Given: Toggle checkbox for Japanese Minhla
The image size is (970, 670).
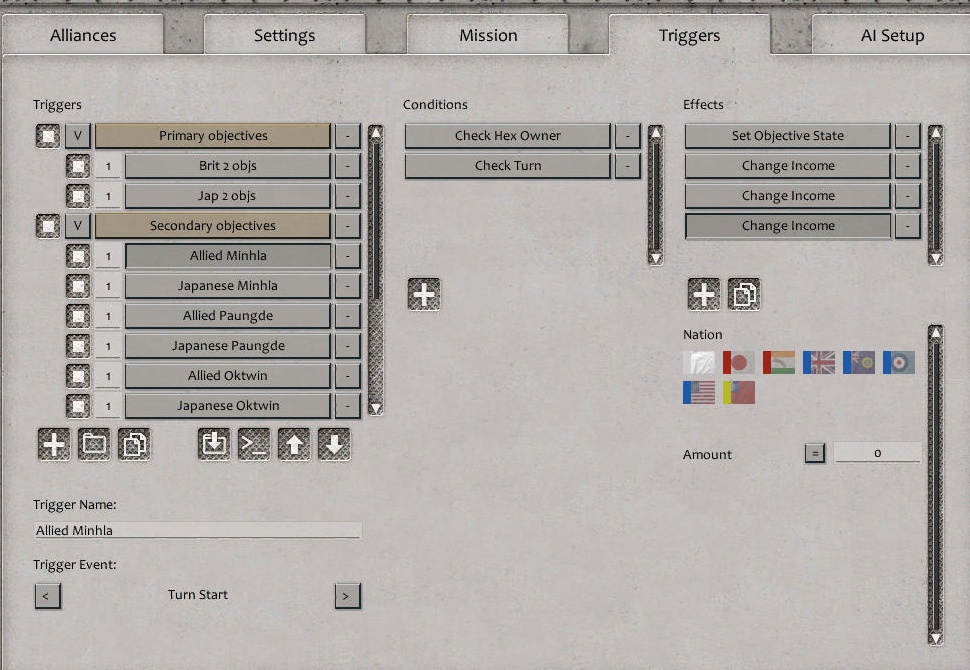Looking at the screenshot, I should tap(78, 286).
